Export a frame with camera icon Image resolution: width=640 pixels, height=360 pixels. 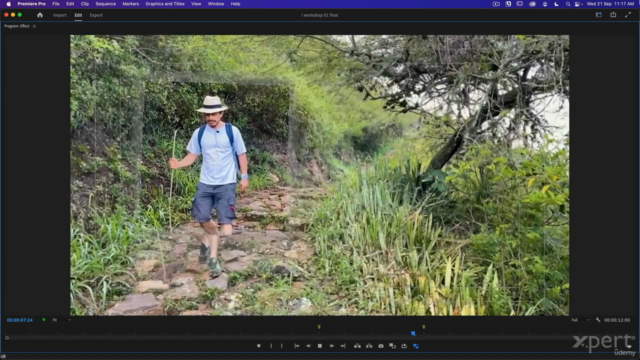(x=381, y=346)
